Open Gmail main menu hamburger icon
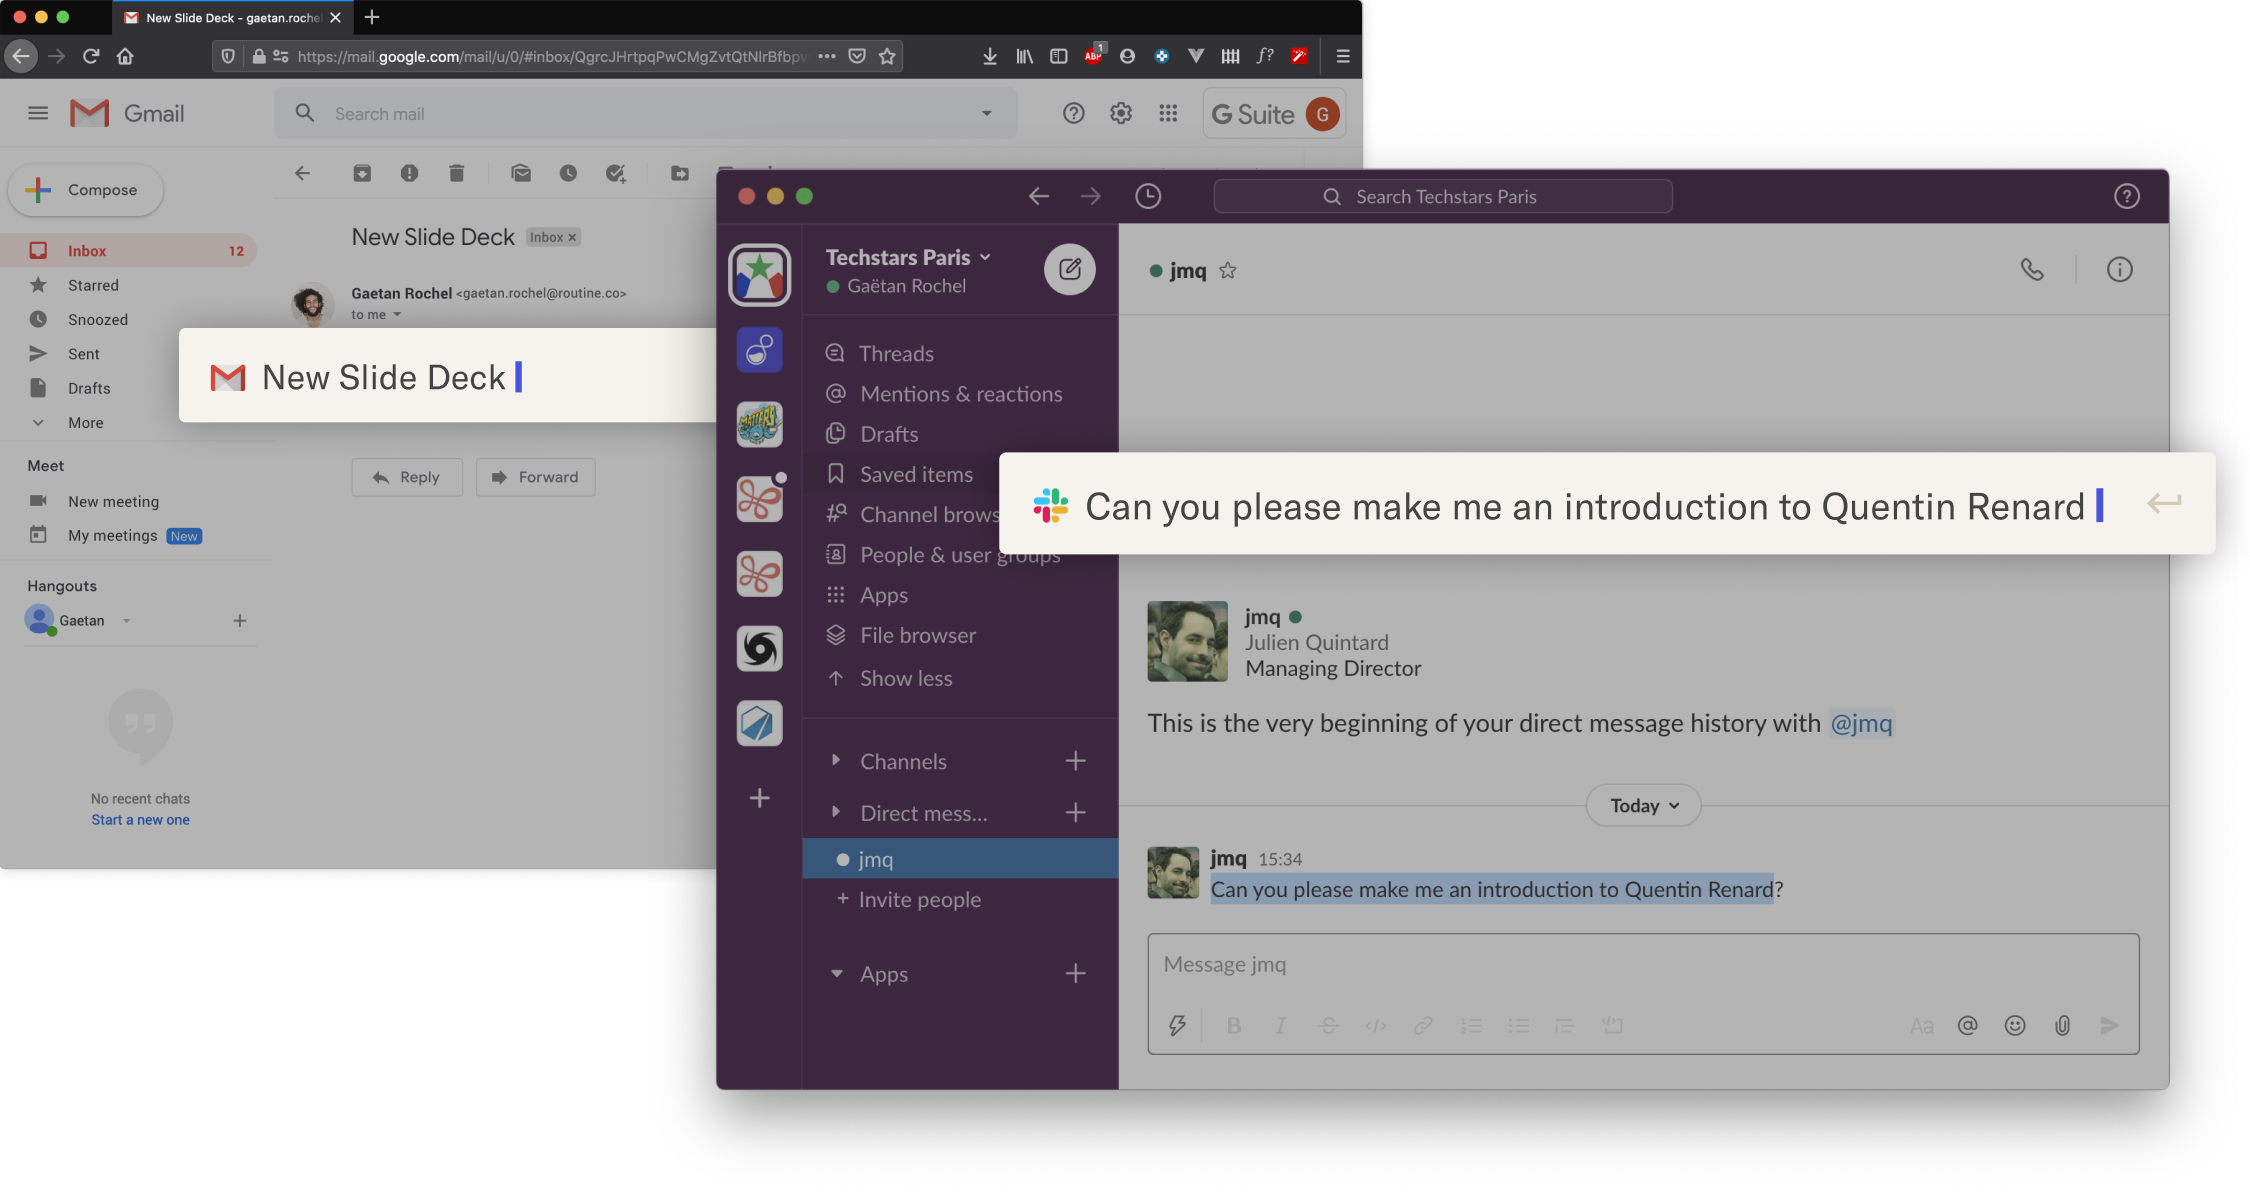This screenshot has height=1196, width=2250. coord(38,113)
